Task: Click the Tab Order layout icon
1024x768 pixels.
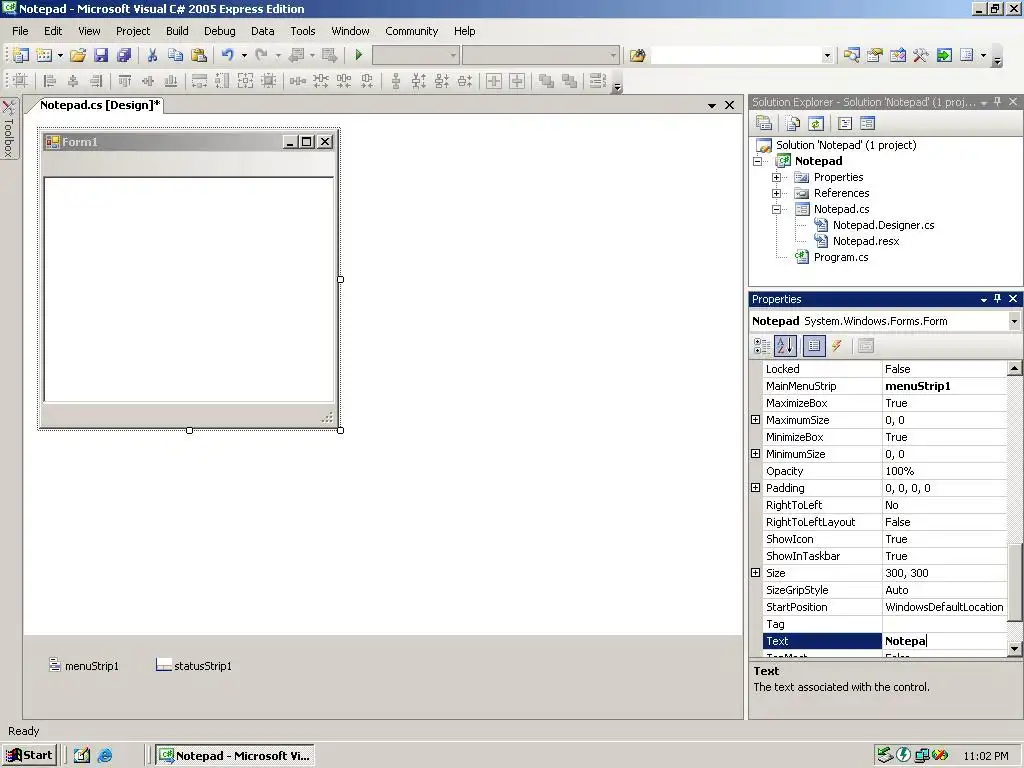Action: [598, 81]
